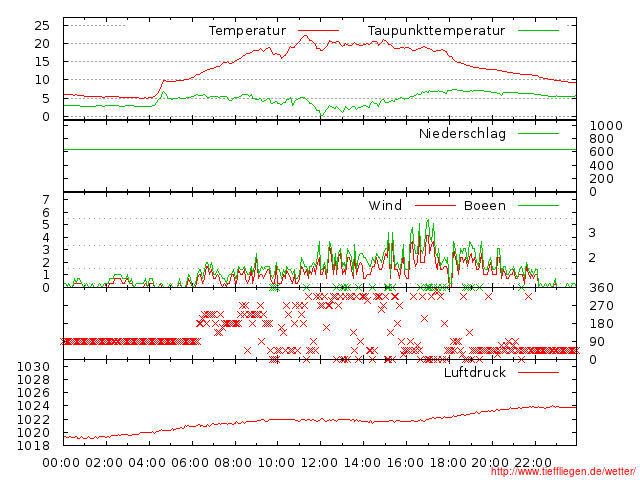The height and width of the screenshot is (480, 640).
Task: Click the 25 temperature axis value
Action: [42, 26]
